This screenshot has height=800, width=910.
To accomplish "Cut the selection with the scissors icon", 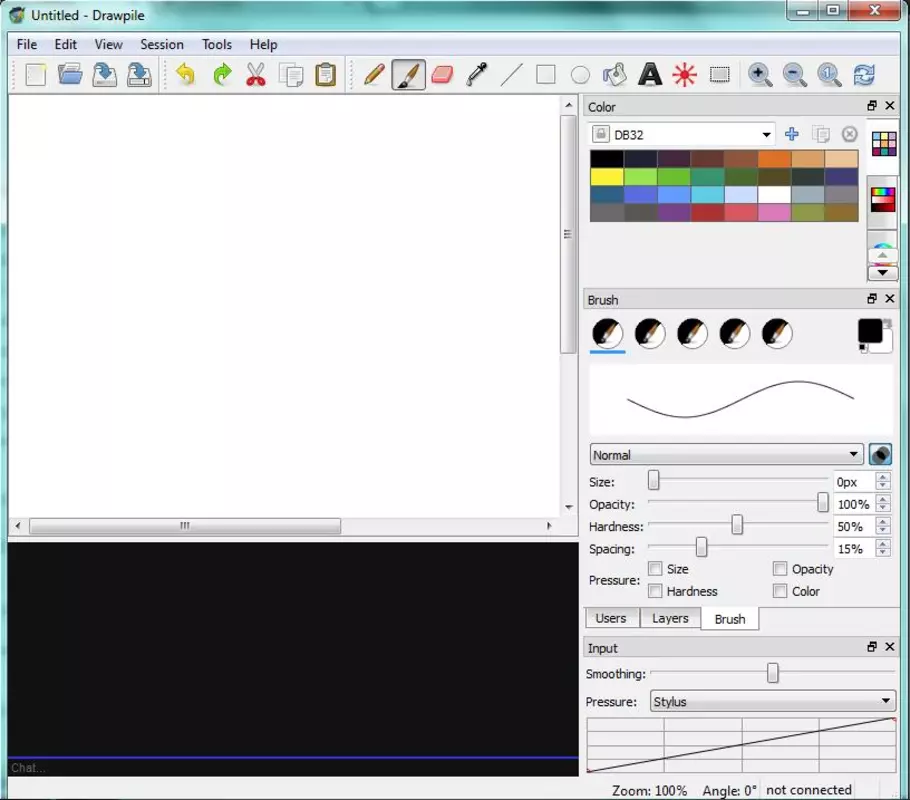I will click(256, 75).
